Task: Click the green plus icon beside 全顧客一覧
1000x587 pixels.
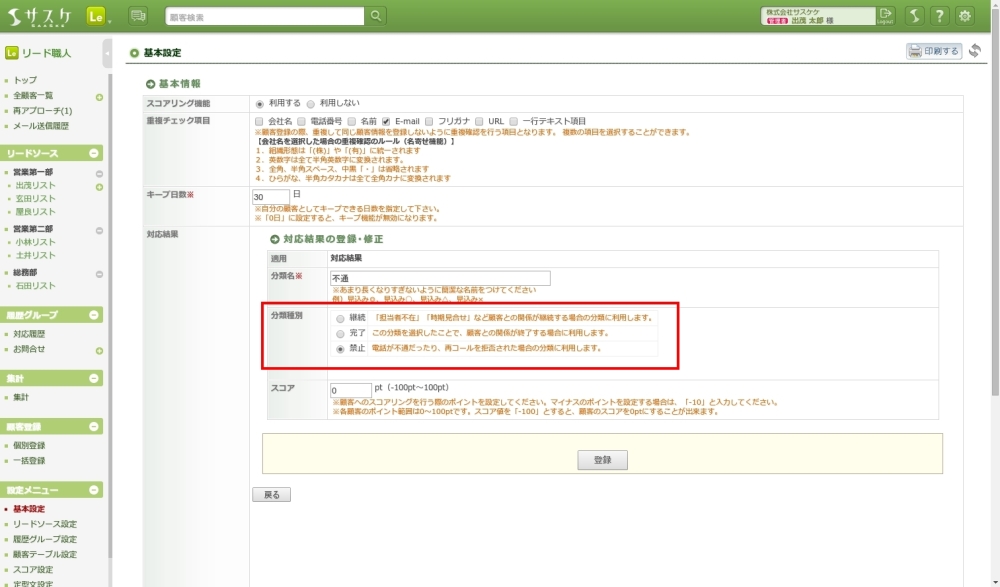Action: [x=99, y=97]
